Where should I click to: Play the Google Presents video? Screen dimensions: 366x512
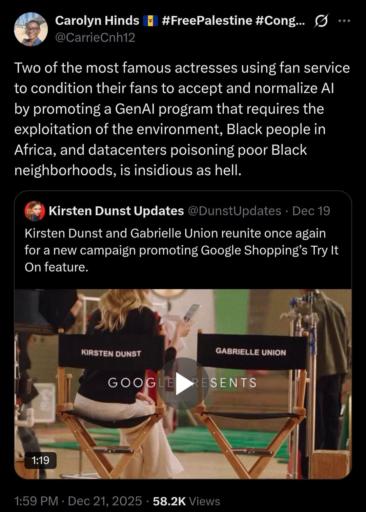point(183,383)
